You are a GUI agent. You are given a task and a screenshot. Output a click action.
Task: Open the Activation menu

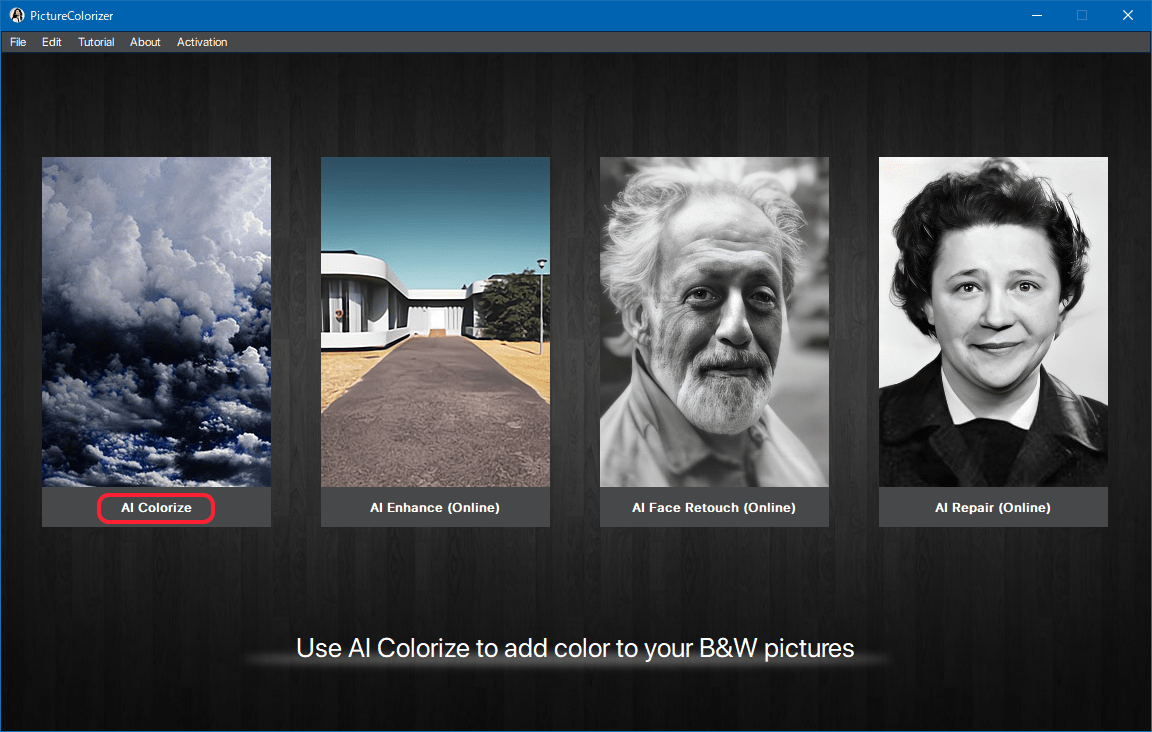tap(202, 42)
